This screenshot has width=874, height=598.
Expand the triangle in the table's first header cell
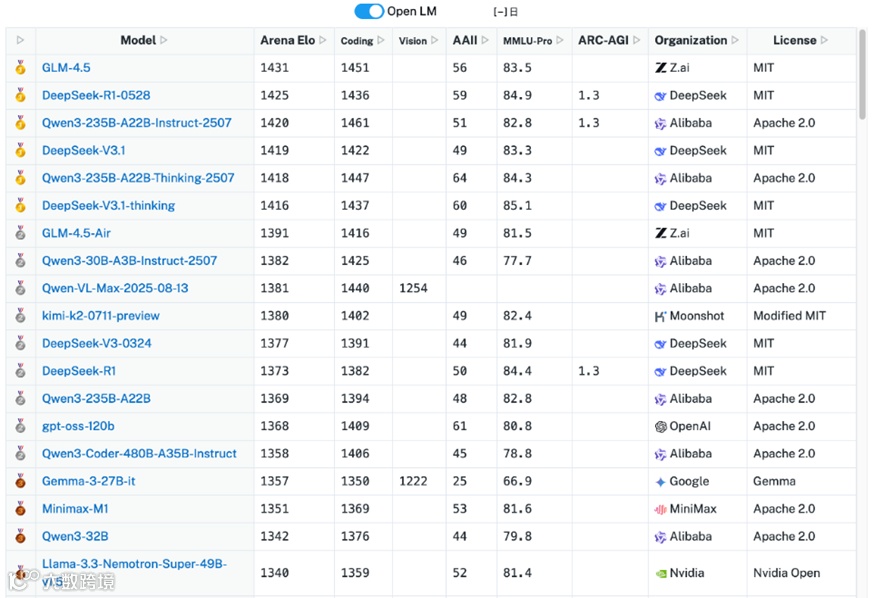click(21, 40)
